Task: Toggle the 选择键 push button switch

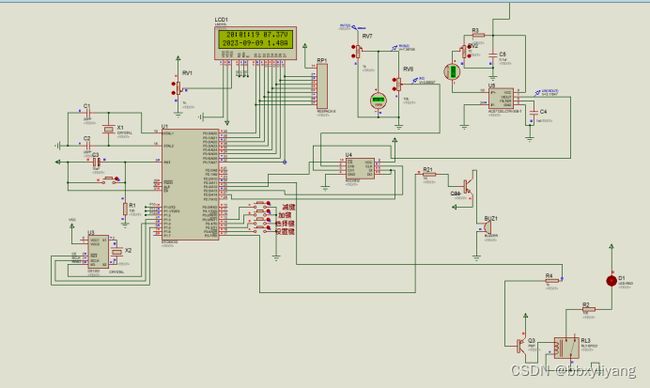Action: (260, 221)
